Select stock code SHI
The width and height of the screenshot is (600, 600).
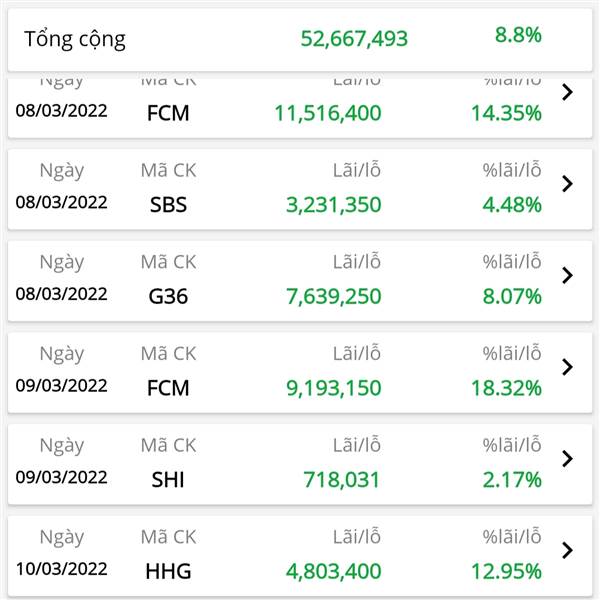click(168, 479)
